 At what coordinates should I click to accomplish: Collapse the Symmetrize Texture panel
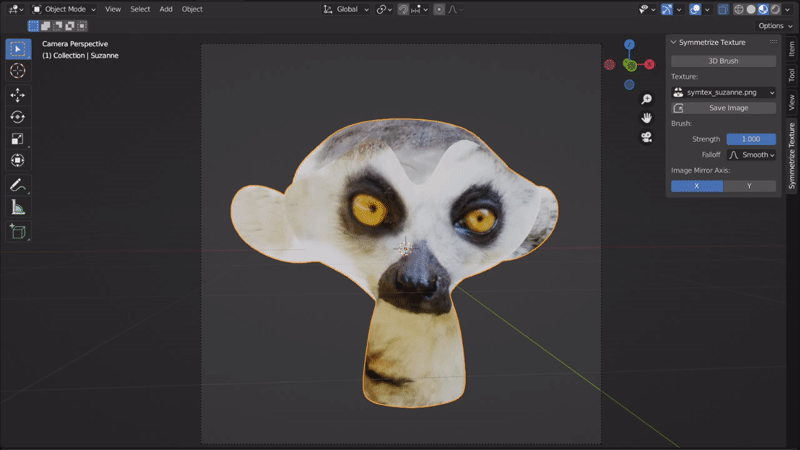[671, 42]
